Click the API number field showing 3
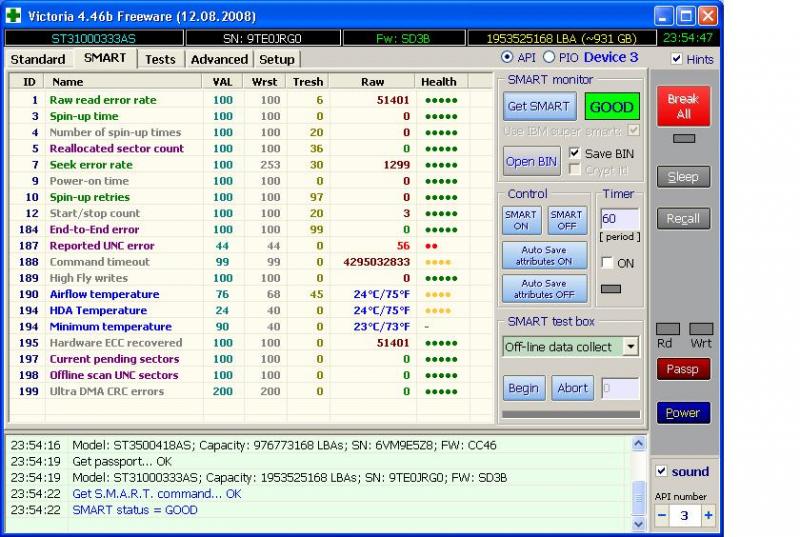The height and width of the screenshot is (537, 800). (x=684, y=515)
